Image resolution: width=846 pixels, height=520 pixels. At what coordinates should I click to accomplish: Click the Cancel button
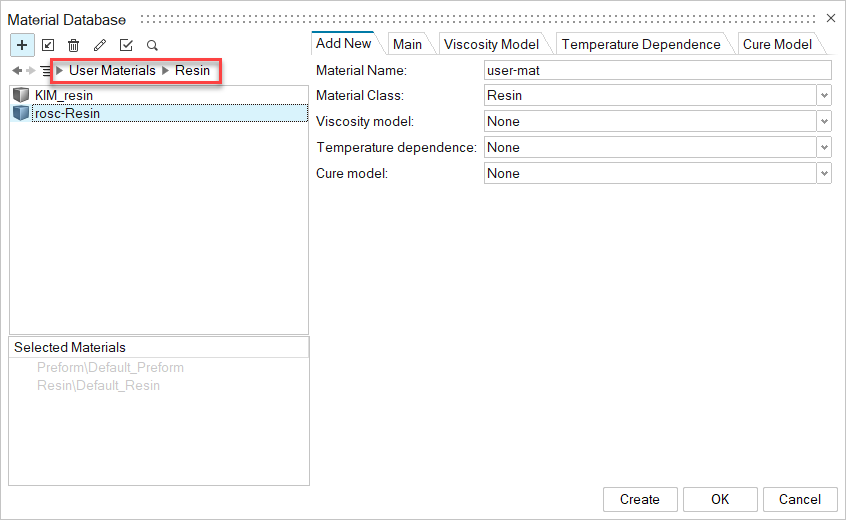[799, 499]
